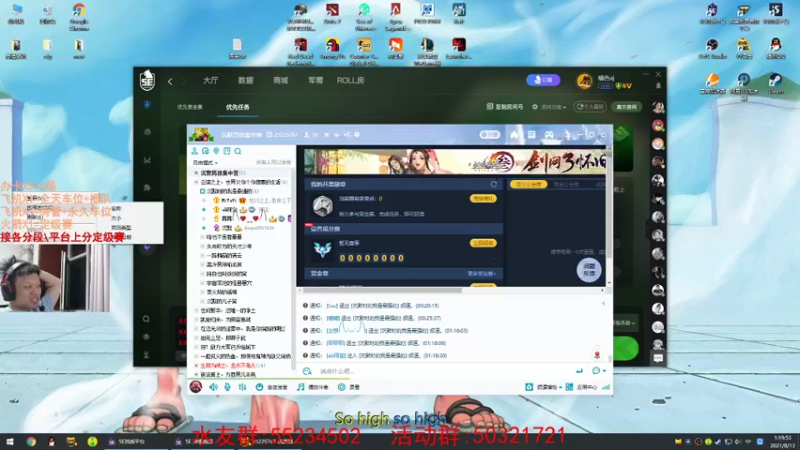Click the refresh icon in the blue panel header
The image size is (800, 450).
493,184
